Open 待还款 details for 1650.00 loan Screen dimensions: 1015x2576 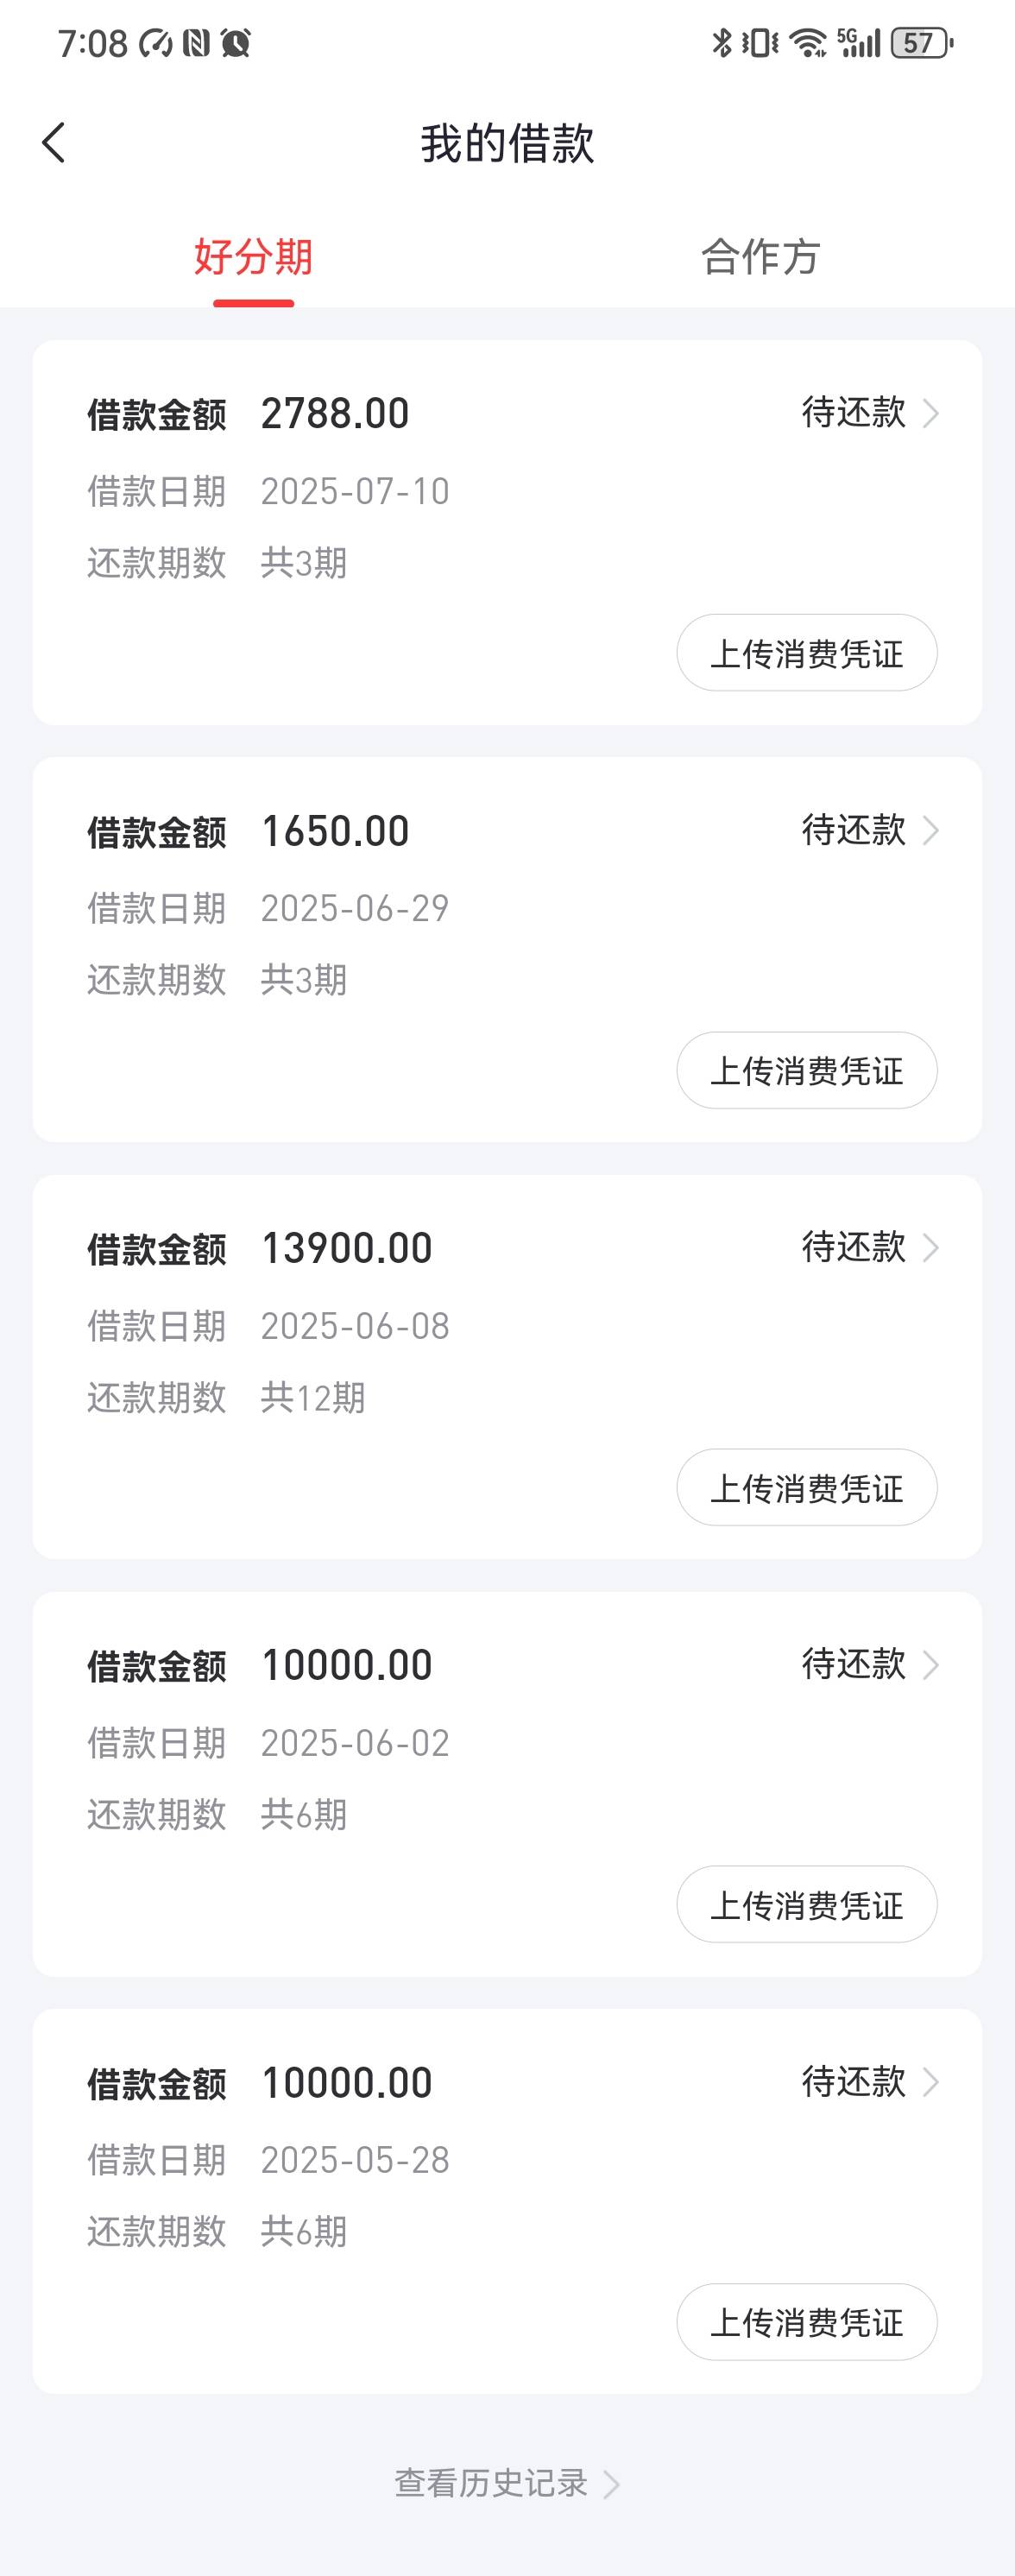point(870,830)
